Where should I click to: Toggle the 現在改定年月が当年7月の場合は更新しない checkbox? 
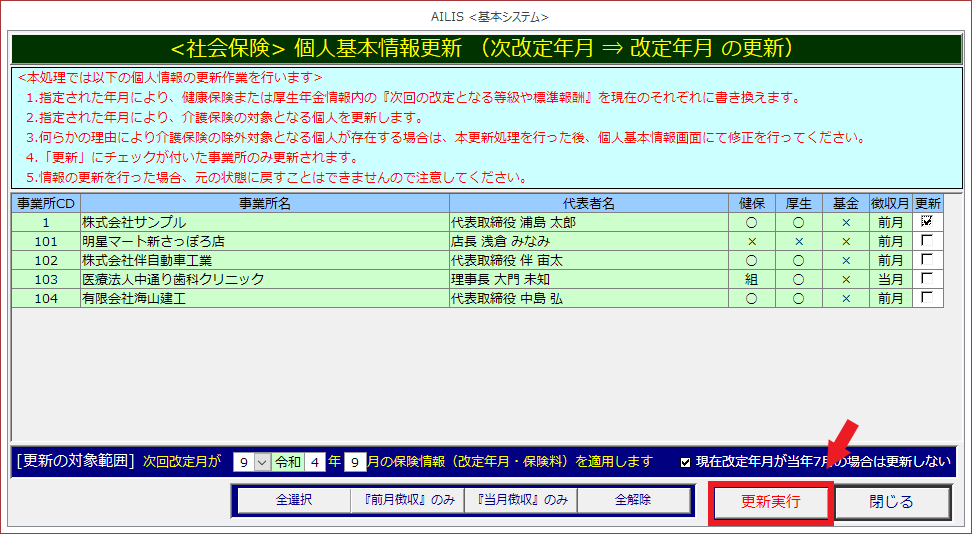685,462
